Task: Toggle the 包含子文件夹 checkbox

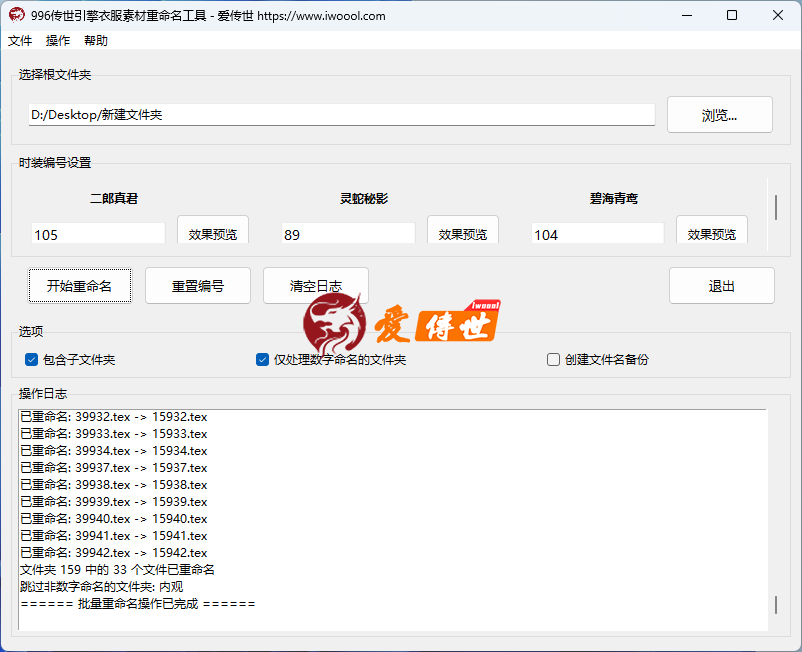Action: (x=32, y=360)
